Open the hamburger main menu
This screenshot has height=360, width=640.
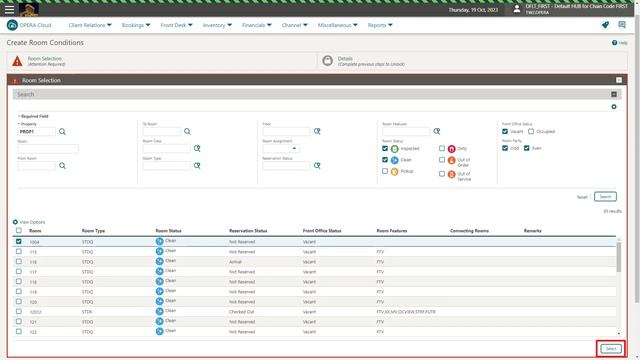(9, 9)
